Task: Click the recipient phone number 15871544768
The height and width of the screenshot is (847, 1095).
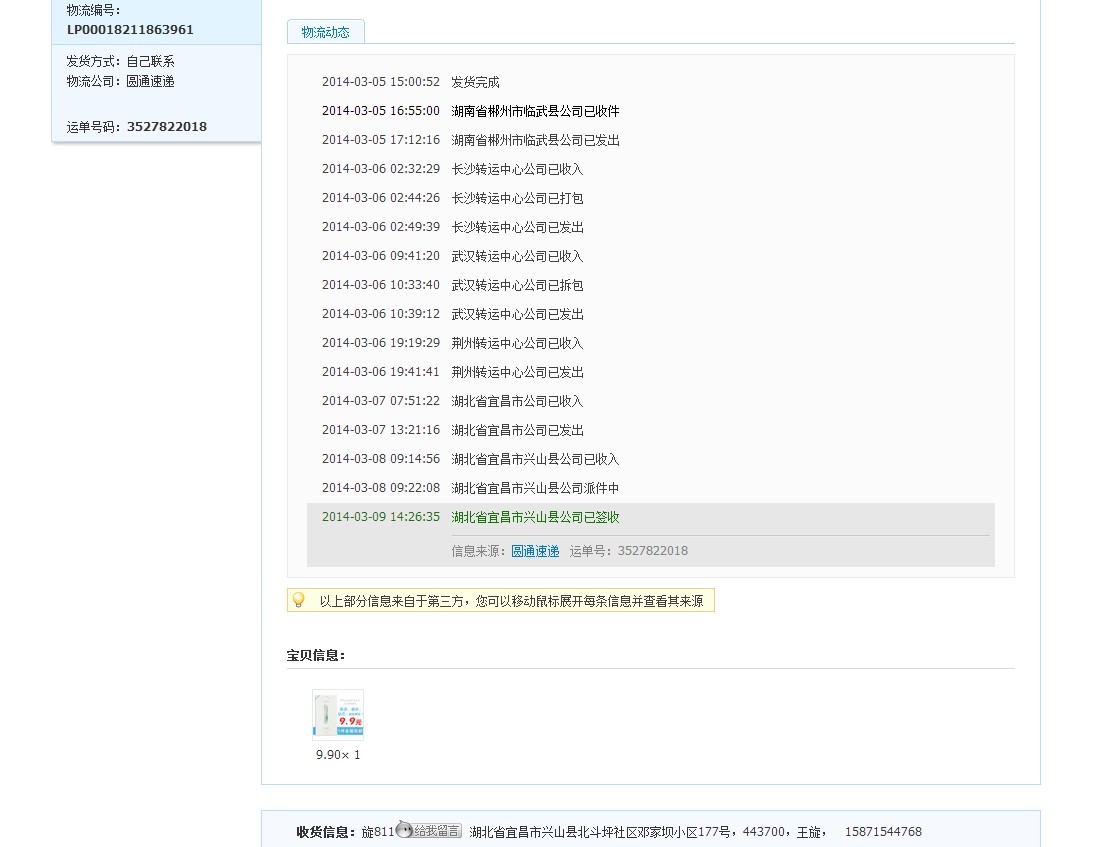Action: click(883, 832)
